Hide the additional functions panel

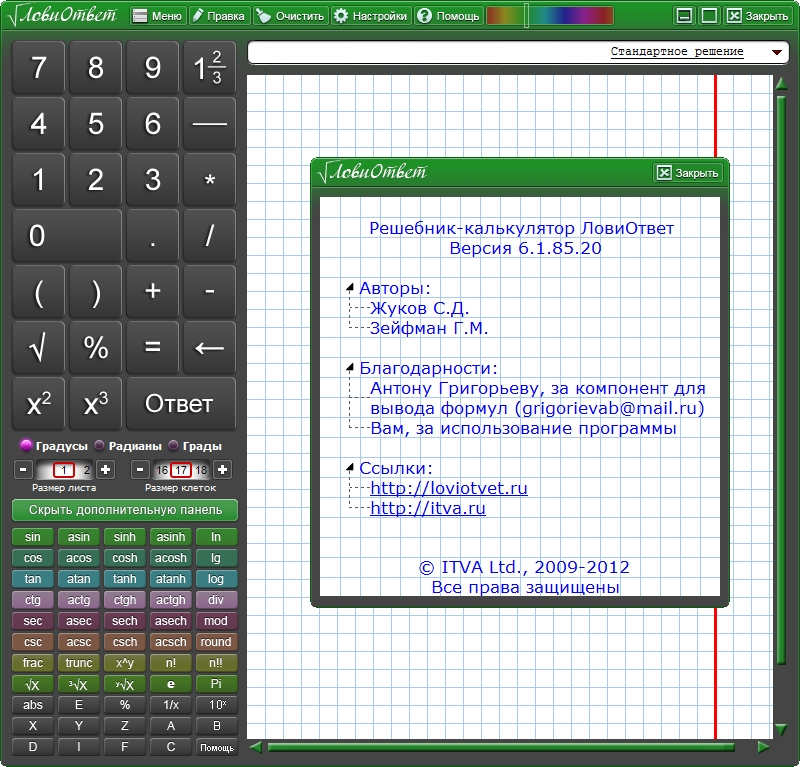point(125,510)
